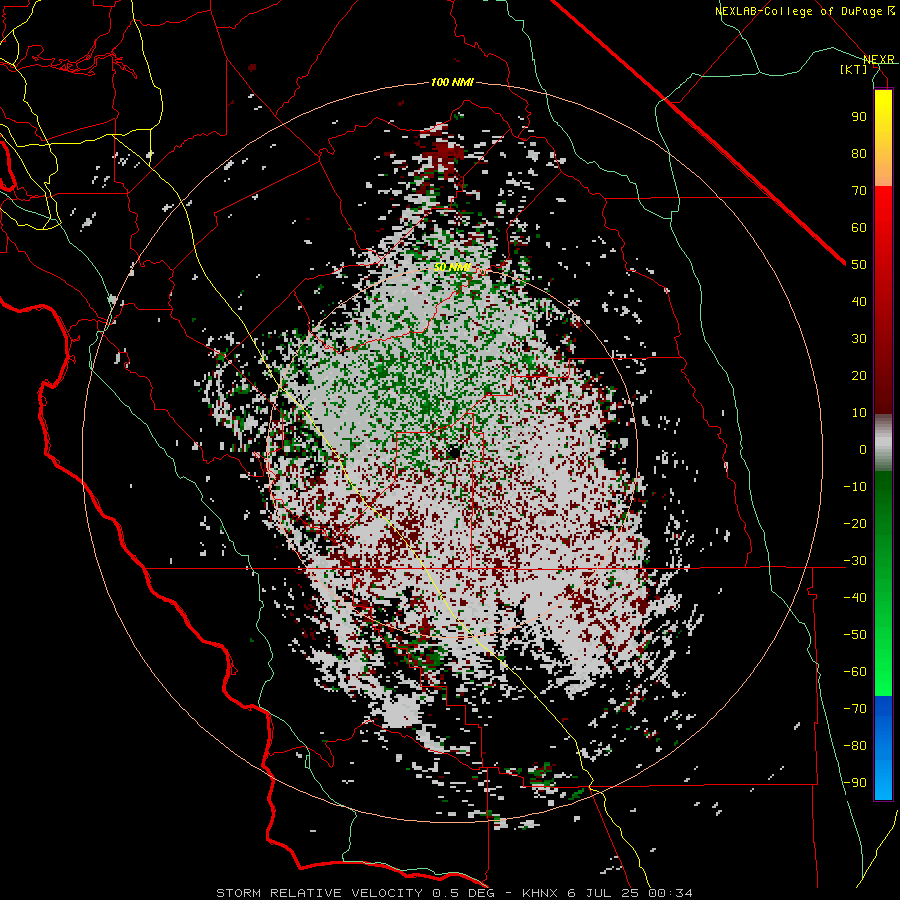Viewport: 900px width, 900px height.
Task: Click the 0 value on velocity scale
Action: click(863, 449)
